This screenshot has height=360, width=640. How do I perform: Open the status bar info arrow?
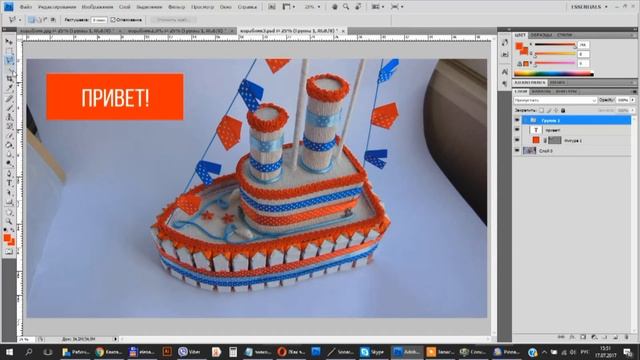116,339
